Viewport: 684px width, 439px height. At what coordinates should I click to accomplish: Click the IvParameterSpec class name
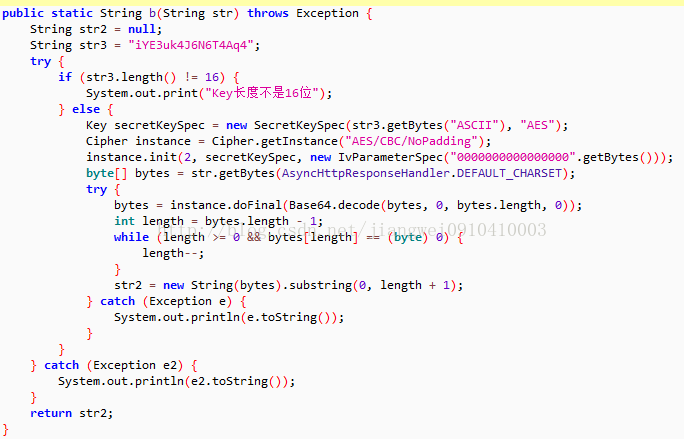(x=390, y=157)
